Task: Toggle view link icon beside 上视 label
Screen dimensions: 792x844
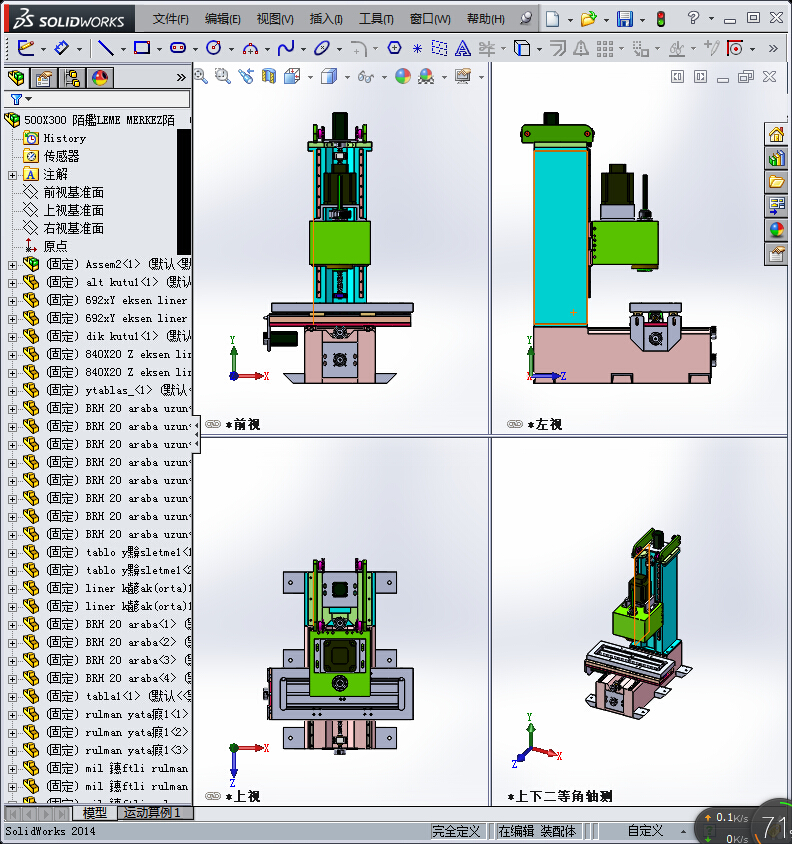Action: click(213, 796)
